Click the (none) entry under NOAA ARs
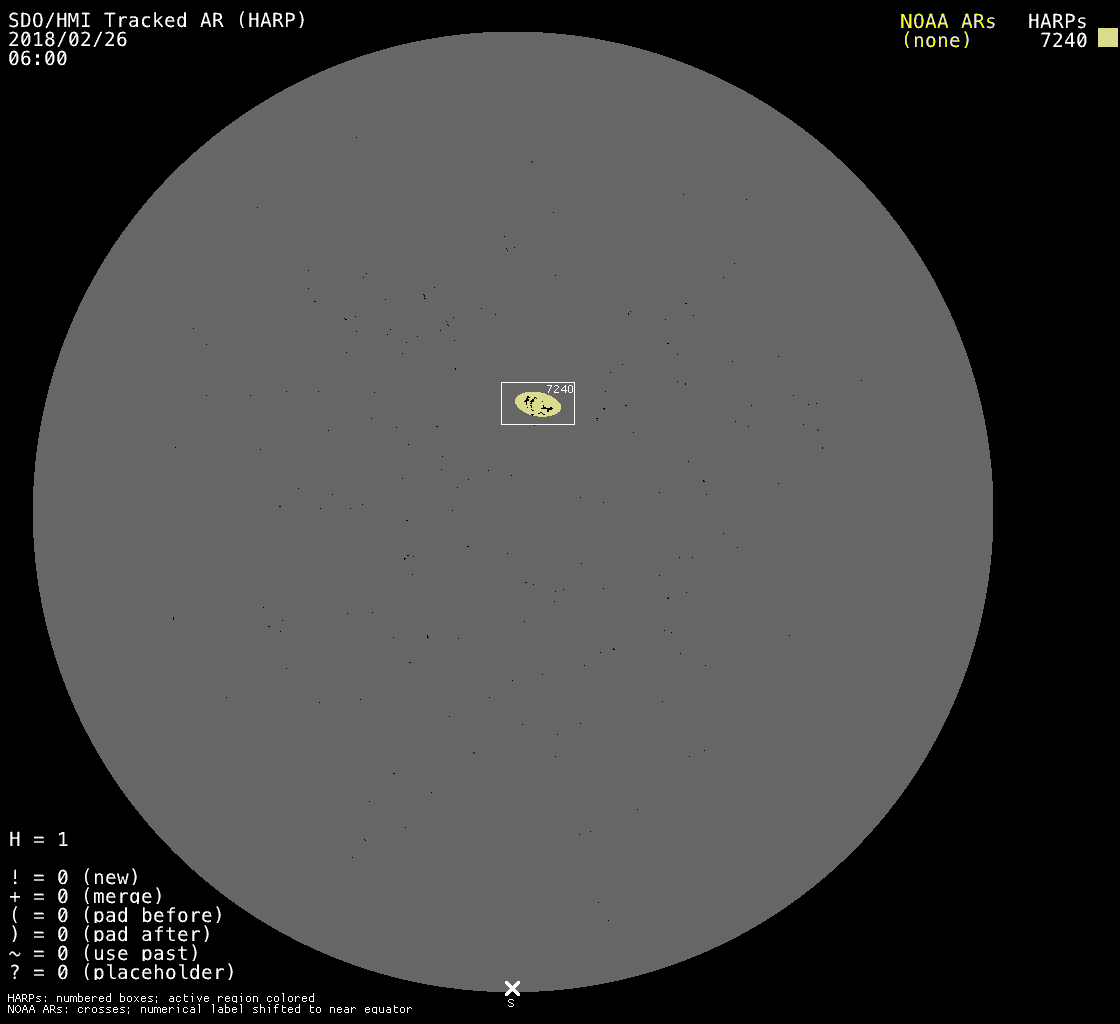 click(936, 40)
